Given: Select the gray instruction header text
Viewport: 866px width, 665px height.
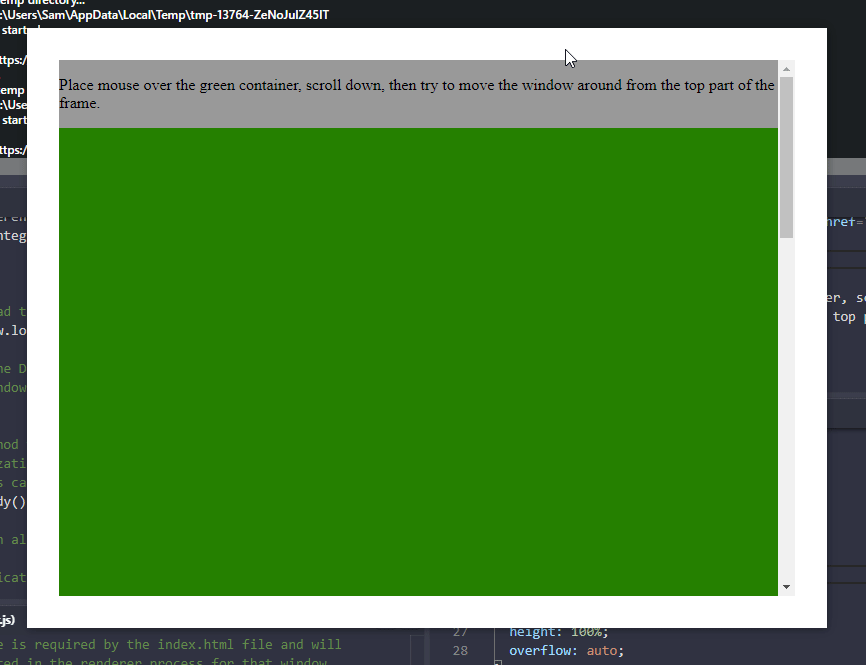Looking at the screenshot, I should click(x=417, y=93).
